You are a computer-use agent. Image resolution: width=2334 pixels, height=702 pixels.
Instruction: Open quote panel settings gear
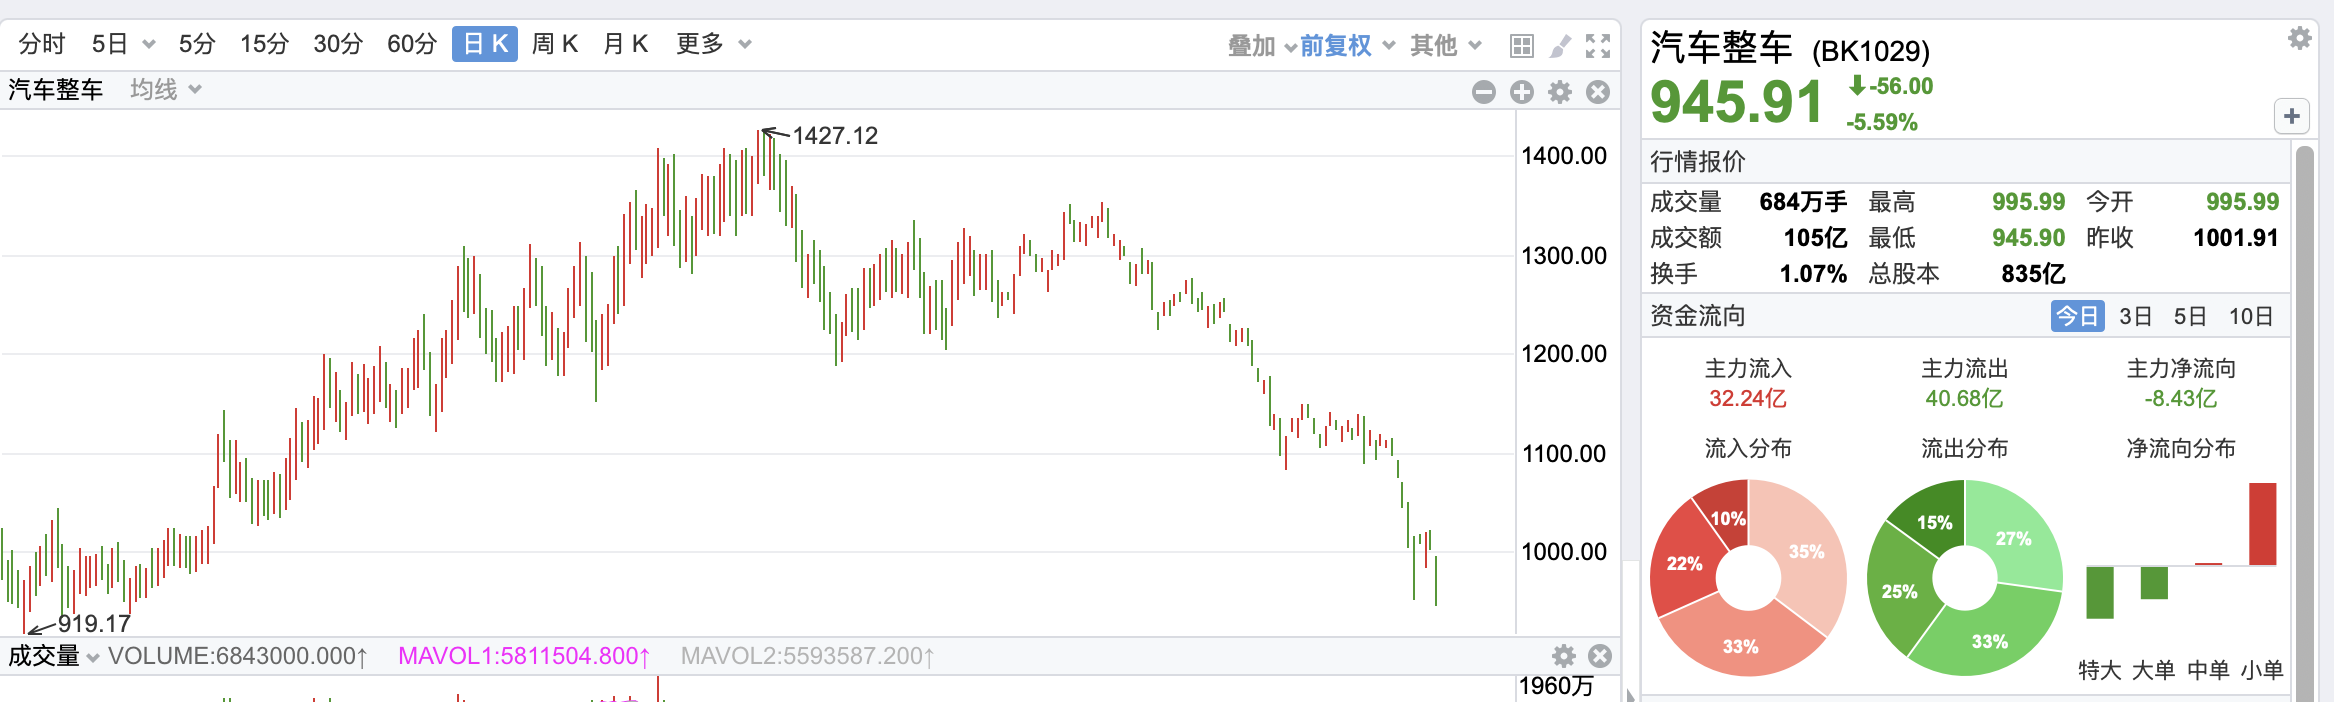[x=2300, y=38]
